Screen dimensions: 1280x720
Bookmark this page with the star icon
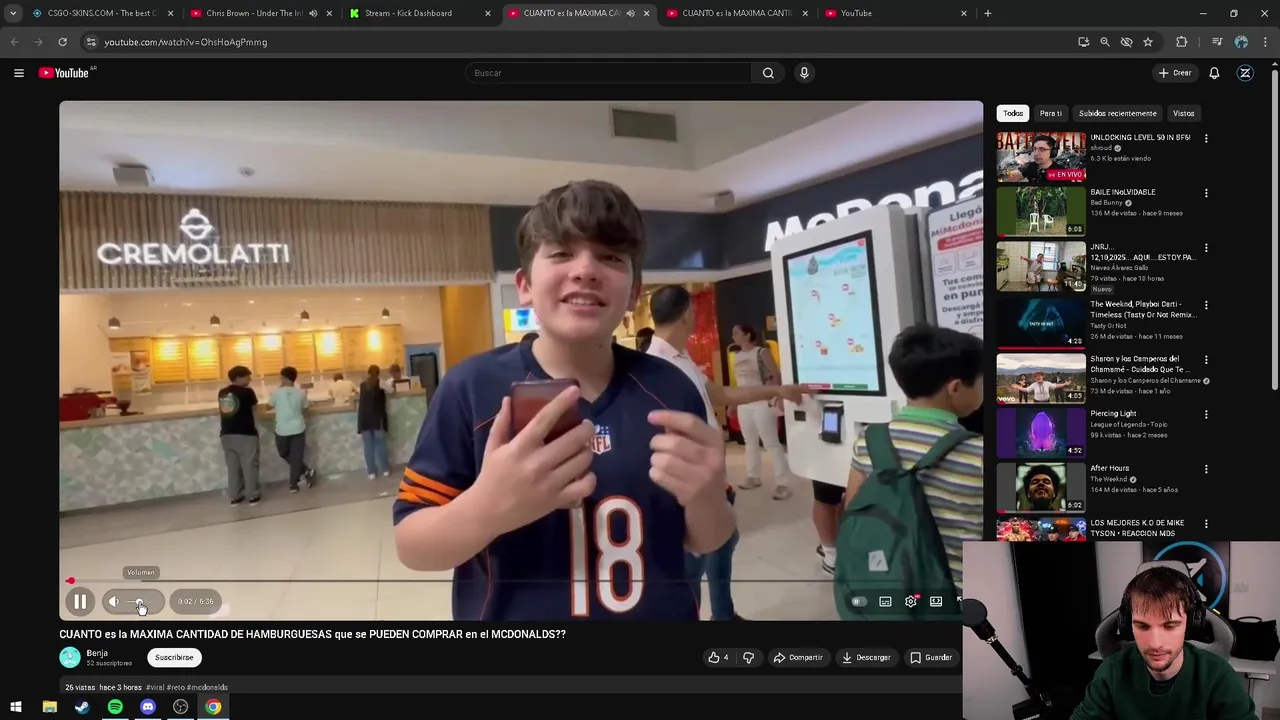[1148, 42]
